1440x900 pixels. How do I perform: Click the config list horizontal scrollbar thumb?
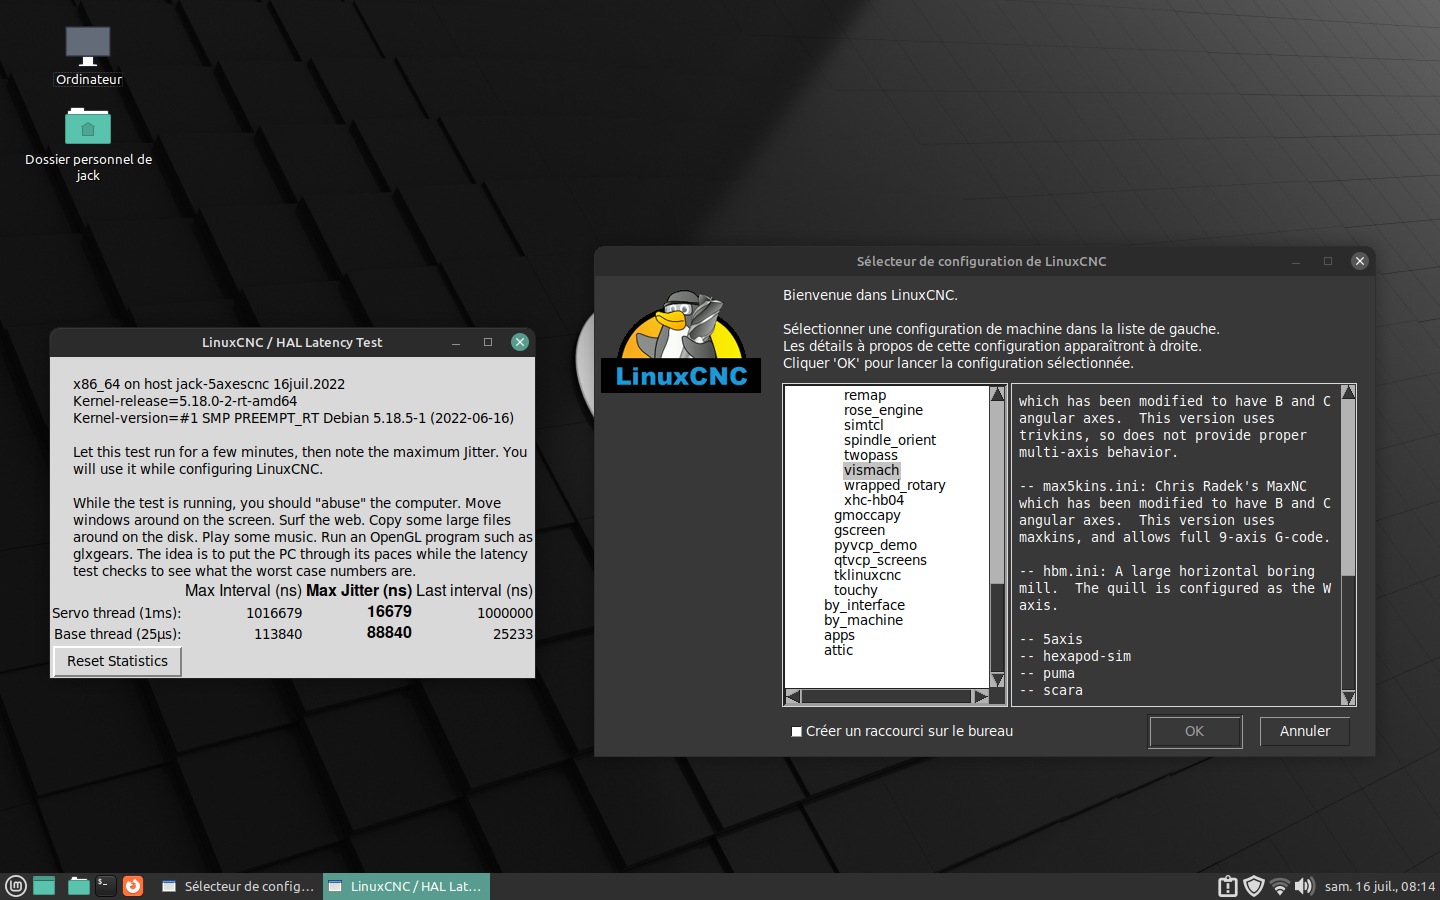click(x=887, y=696)
